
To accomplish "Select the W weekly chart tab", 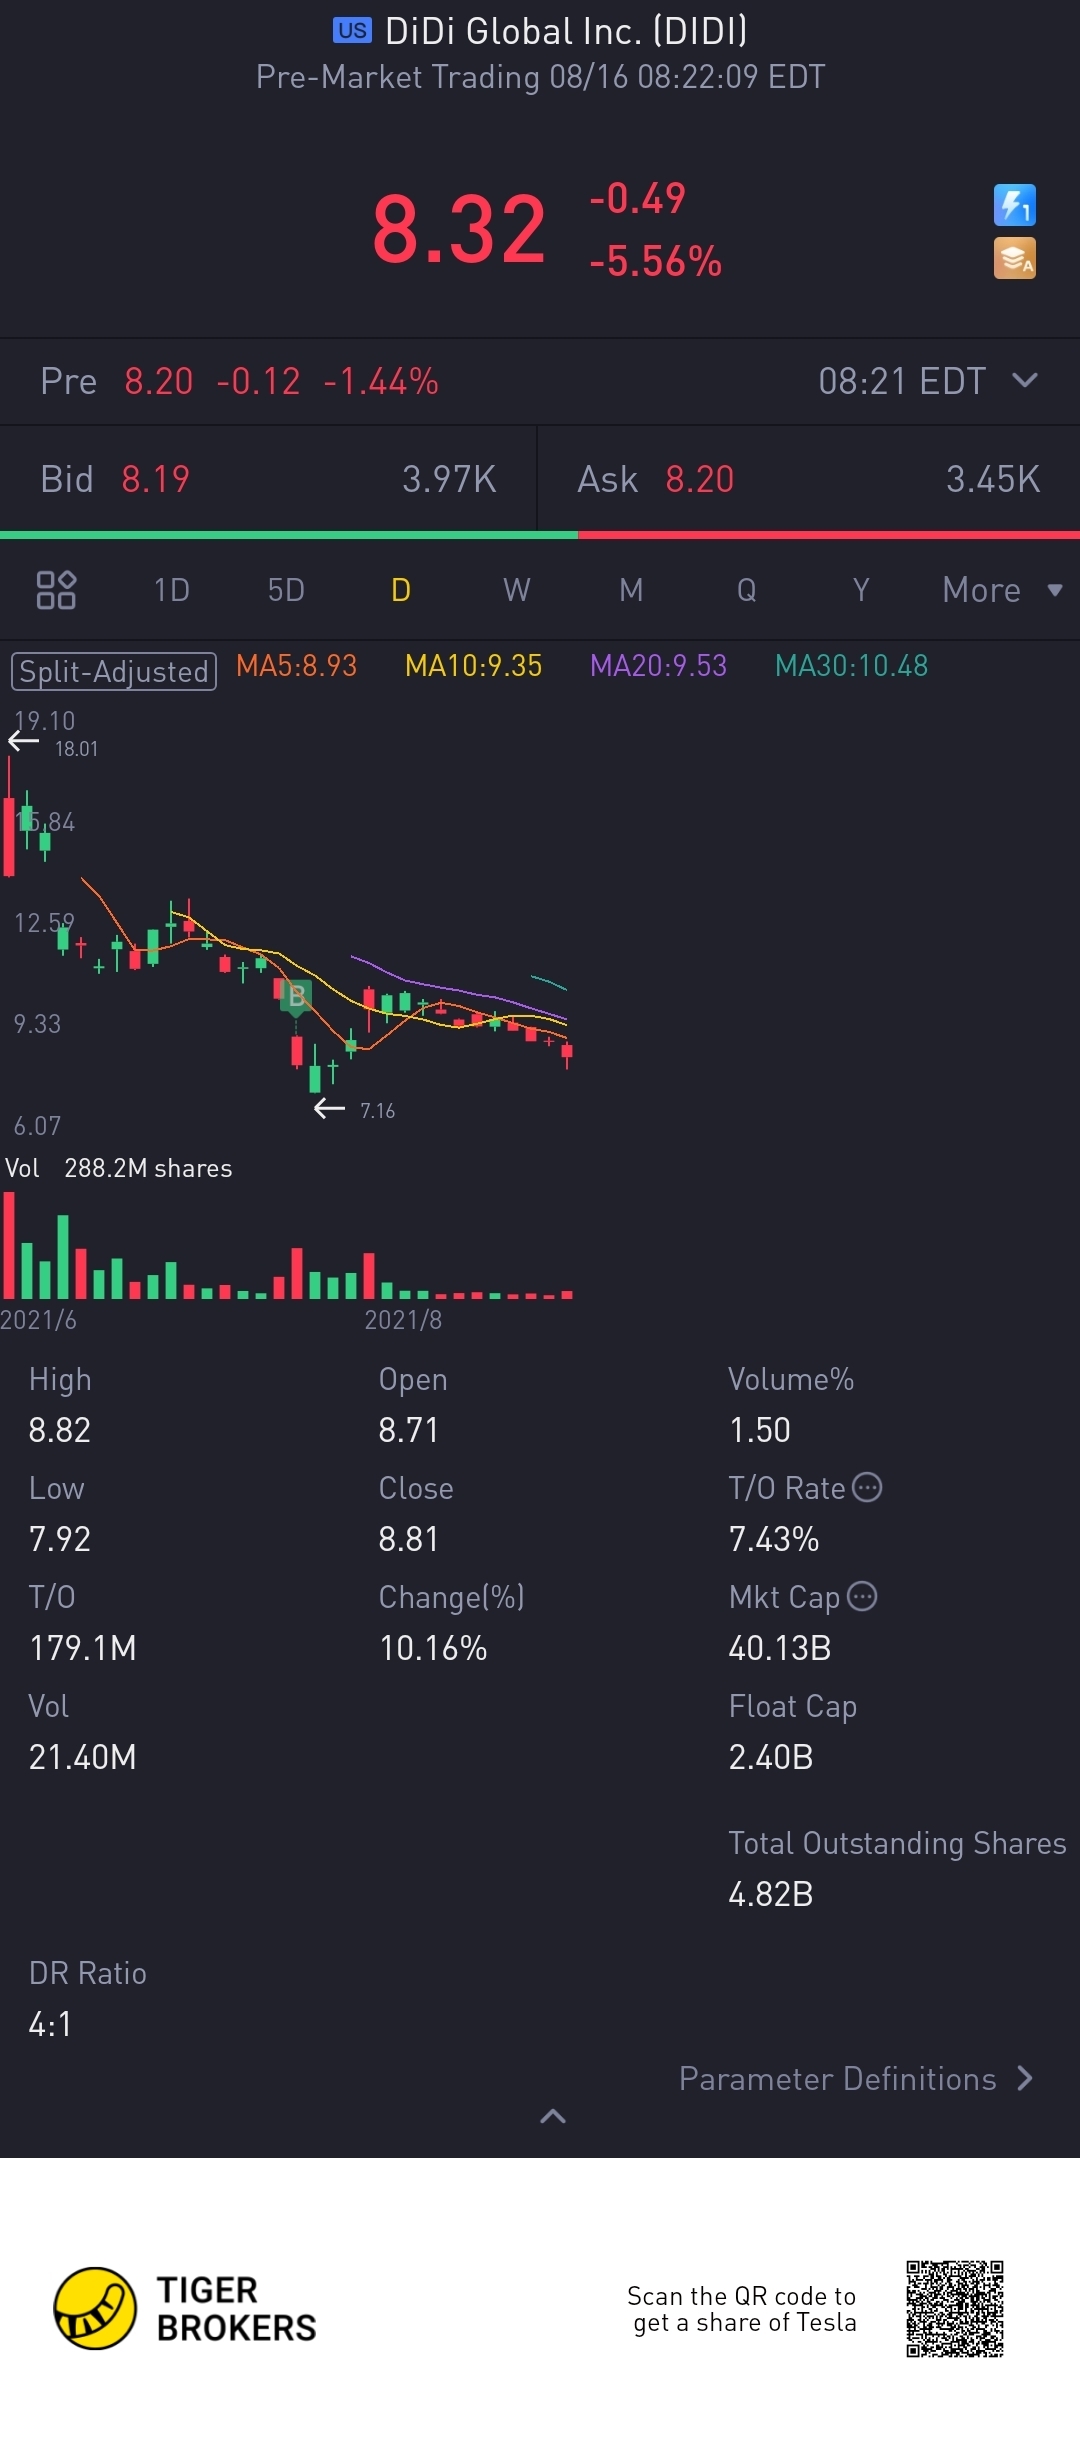I will click(x=517, y=590).
